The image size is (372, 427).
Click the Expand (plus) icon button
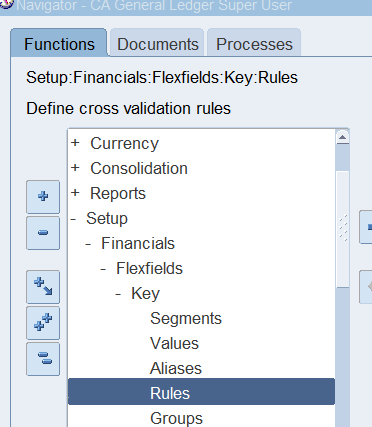point(43,197)
